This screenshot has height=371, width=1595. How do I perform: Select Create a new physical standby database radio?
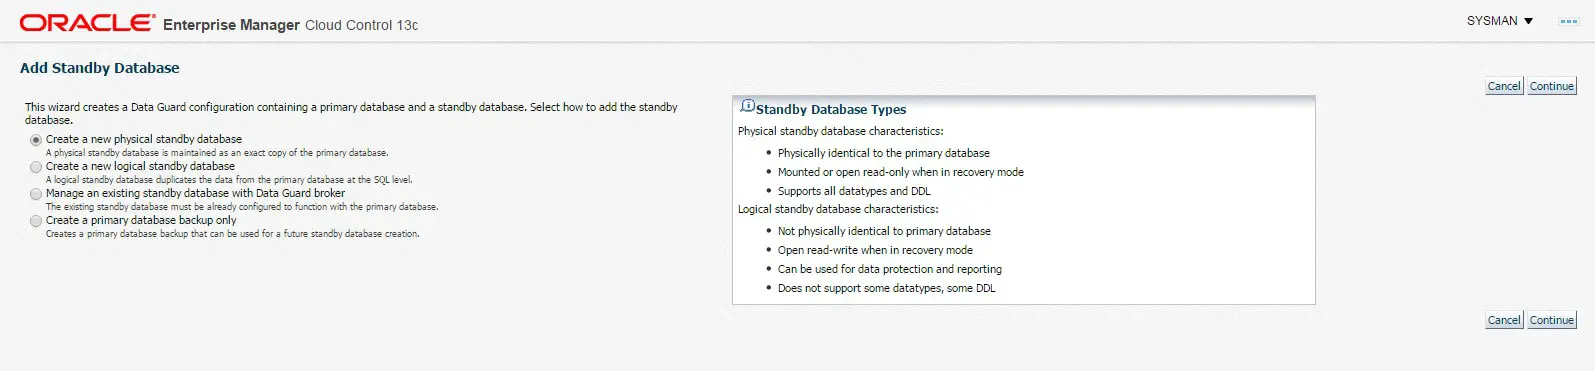click(x=36, y=140)
